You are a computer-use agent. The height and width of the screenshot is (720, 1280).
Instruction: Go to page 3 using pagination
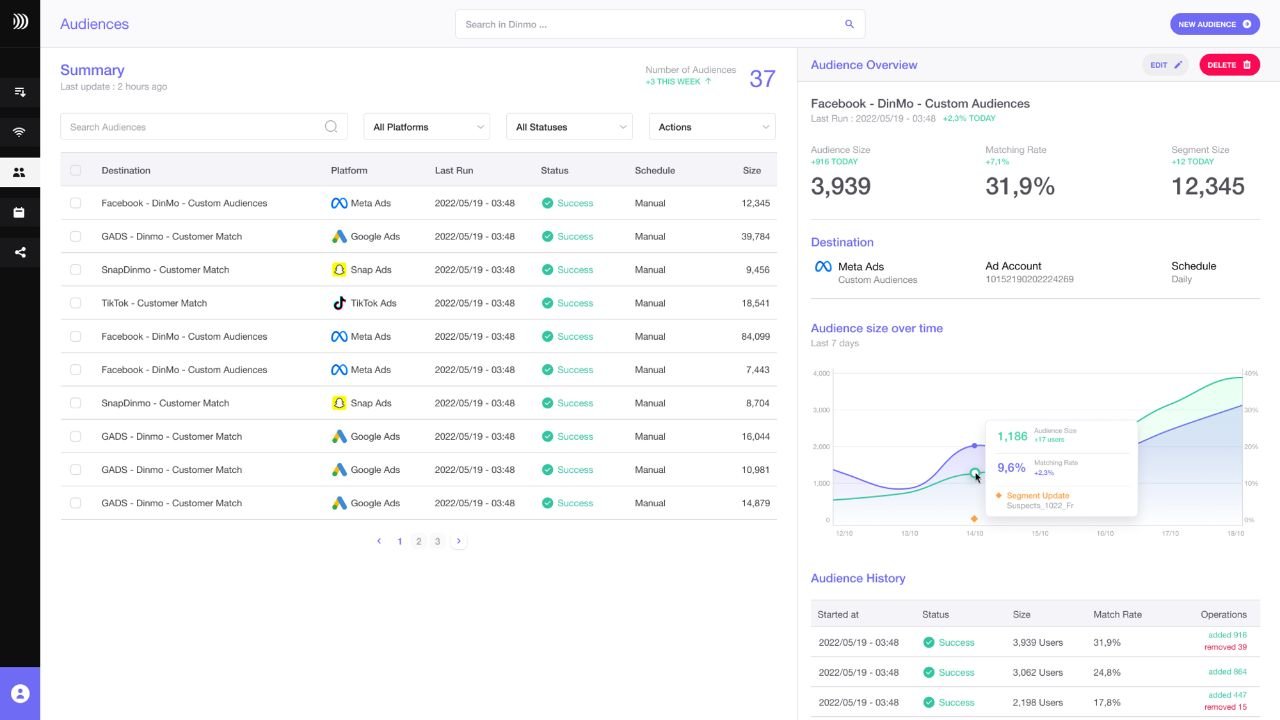[438, 541]
